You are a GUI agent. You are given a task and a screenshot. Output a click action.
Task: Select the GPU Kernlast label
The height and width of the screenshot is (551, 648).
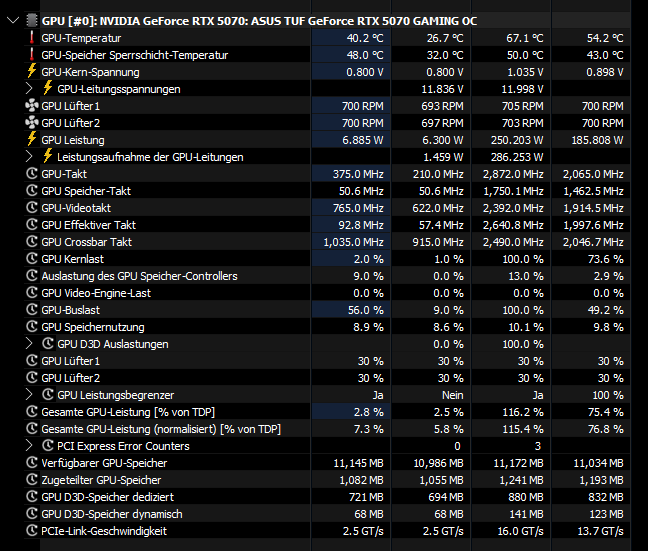(73, 259)
